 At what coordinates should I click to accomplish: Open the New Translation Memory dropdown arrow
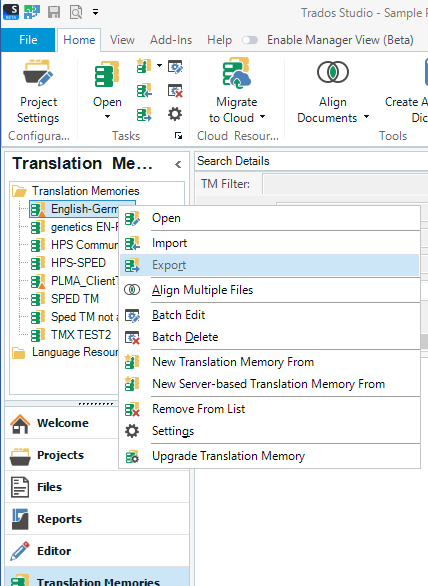pyautogui.click(x=160, y=66)
